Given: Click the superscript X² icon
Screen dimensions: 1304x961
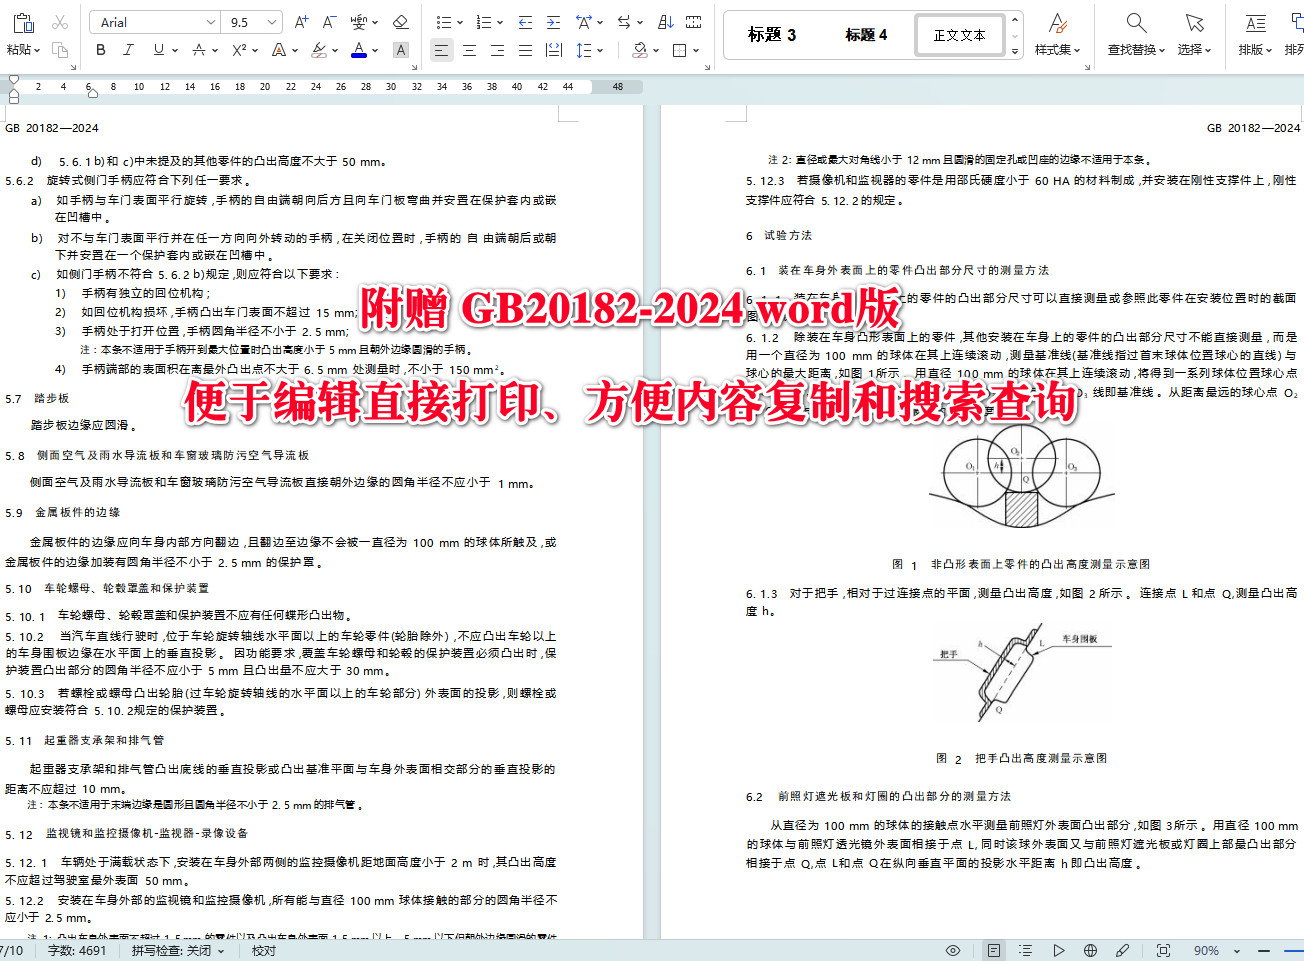Looking at the screenshot, I should [x=239, y=50].
